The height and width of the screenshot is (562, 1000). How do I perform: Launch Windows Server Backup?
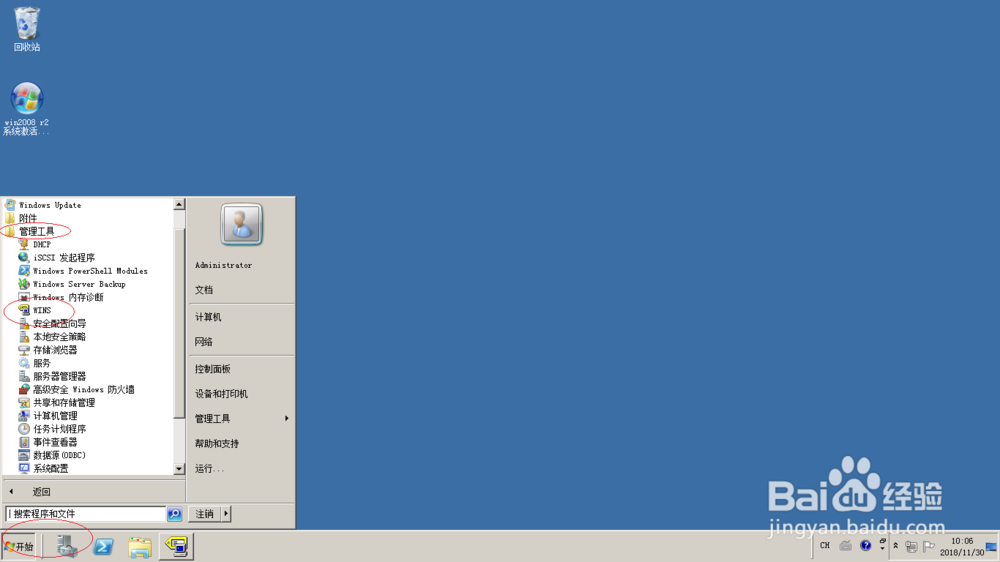coord(79,284)
